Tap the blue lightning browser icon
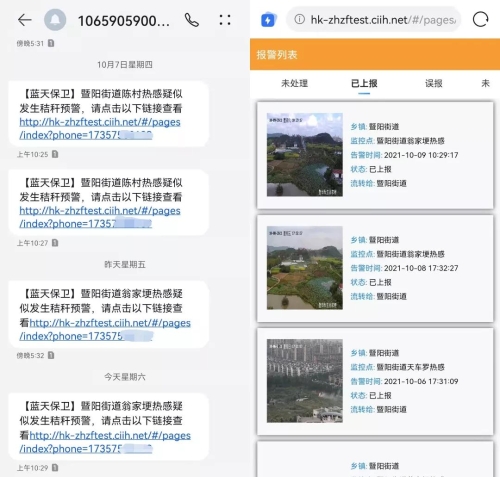Image resolution: width=500 pixels, height=477 pixels. point(268,20)
